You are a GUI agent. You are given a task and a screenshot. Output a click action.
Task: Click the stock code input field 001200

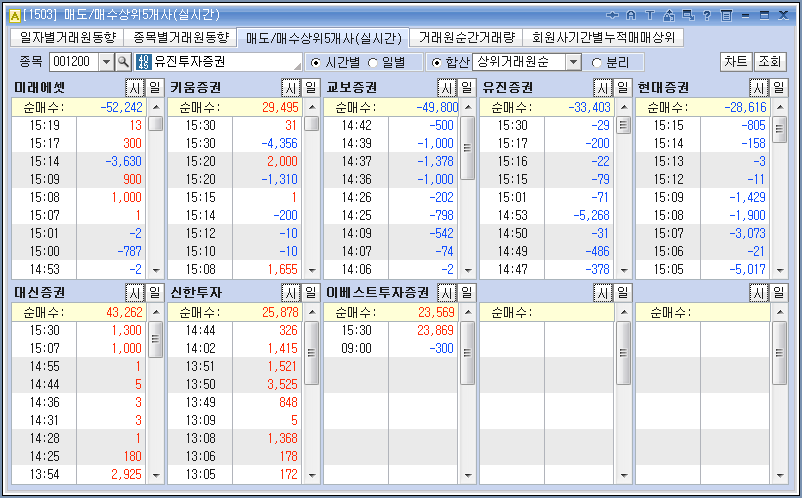click(74, 62)
